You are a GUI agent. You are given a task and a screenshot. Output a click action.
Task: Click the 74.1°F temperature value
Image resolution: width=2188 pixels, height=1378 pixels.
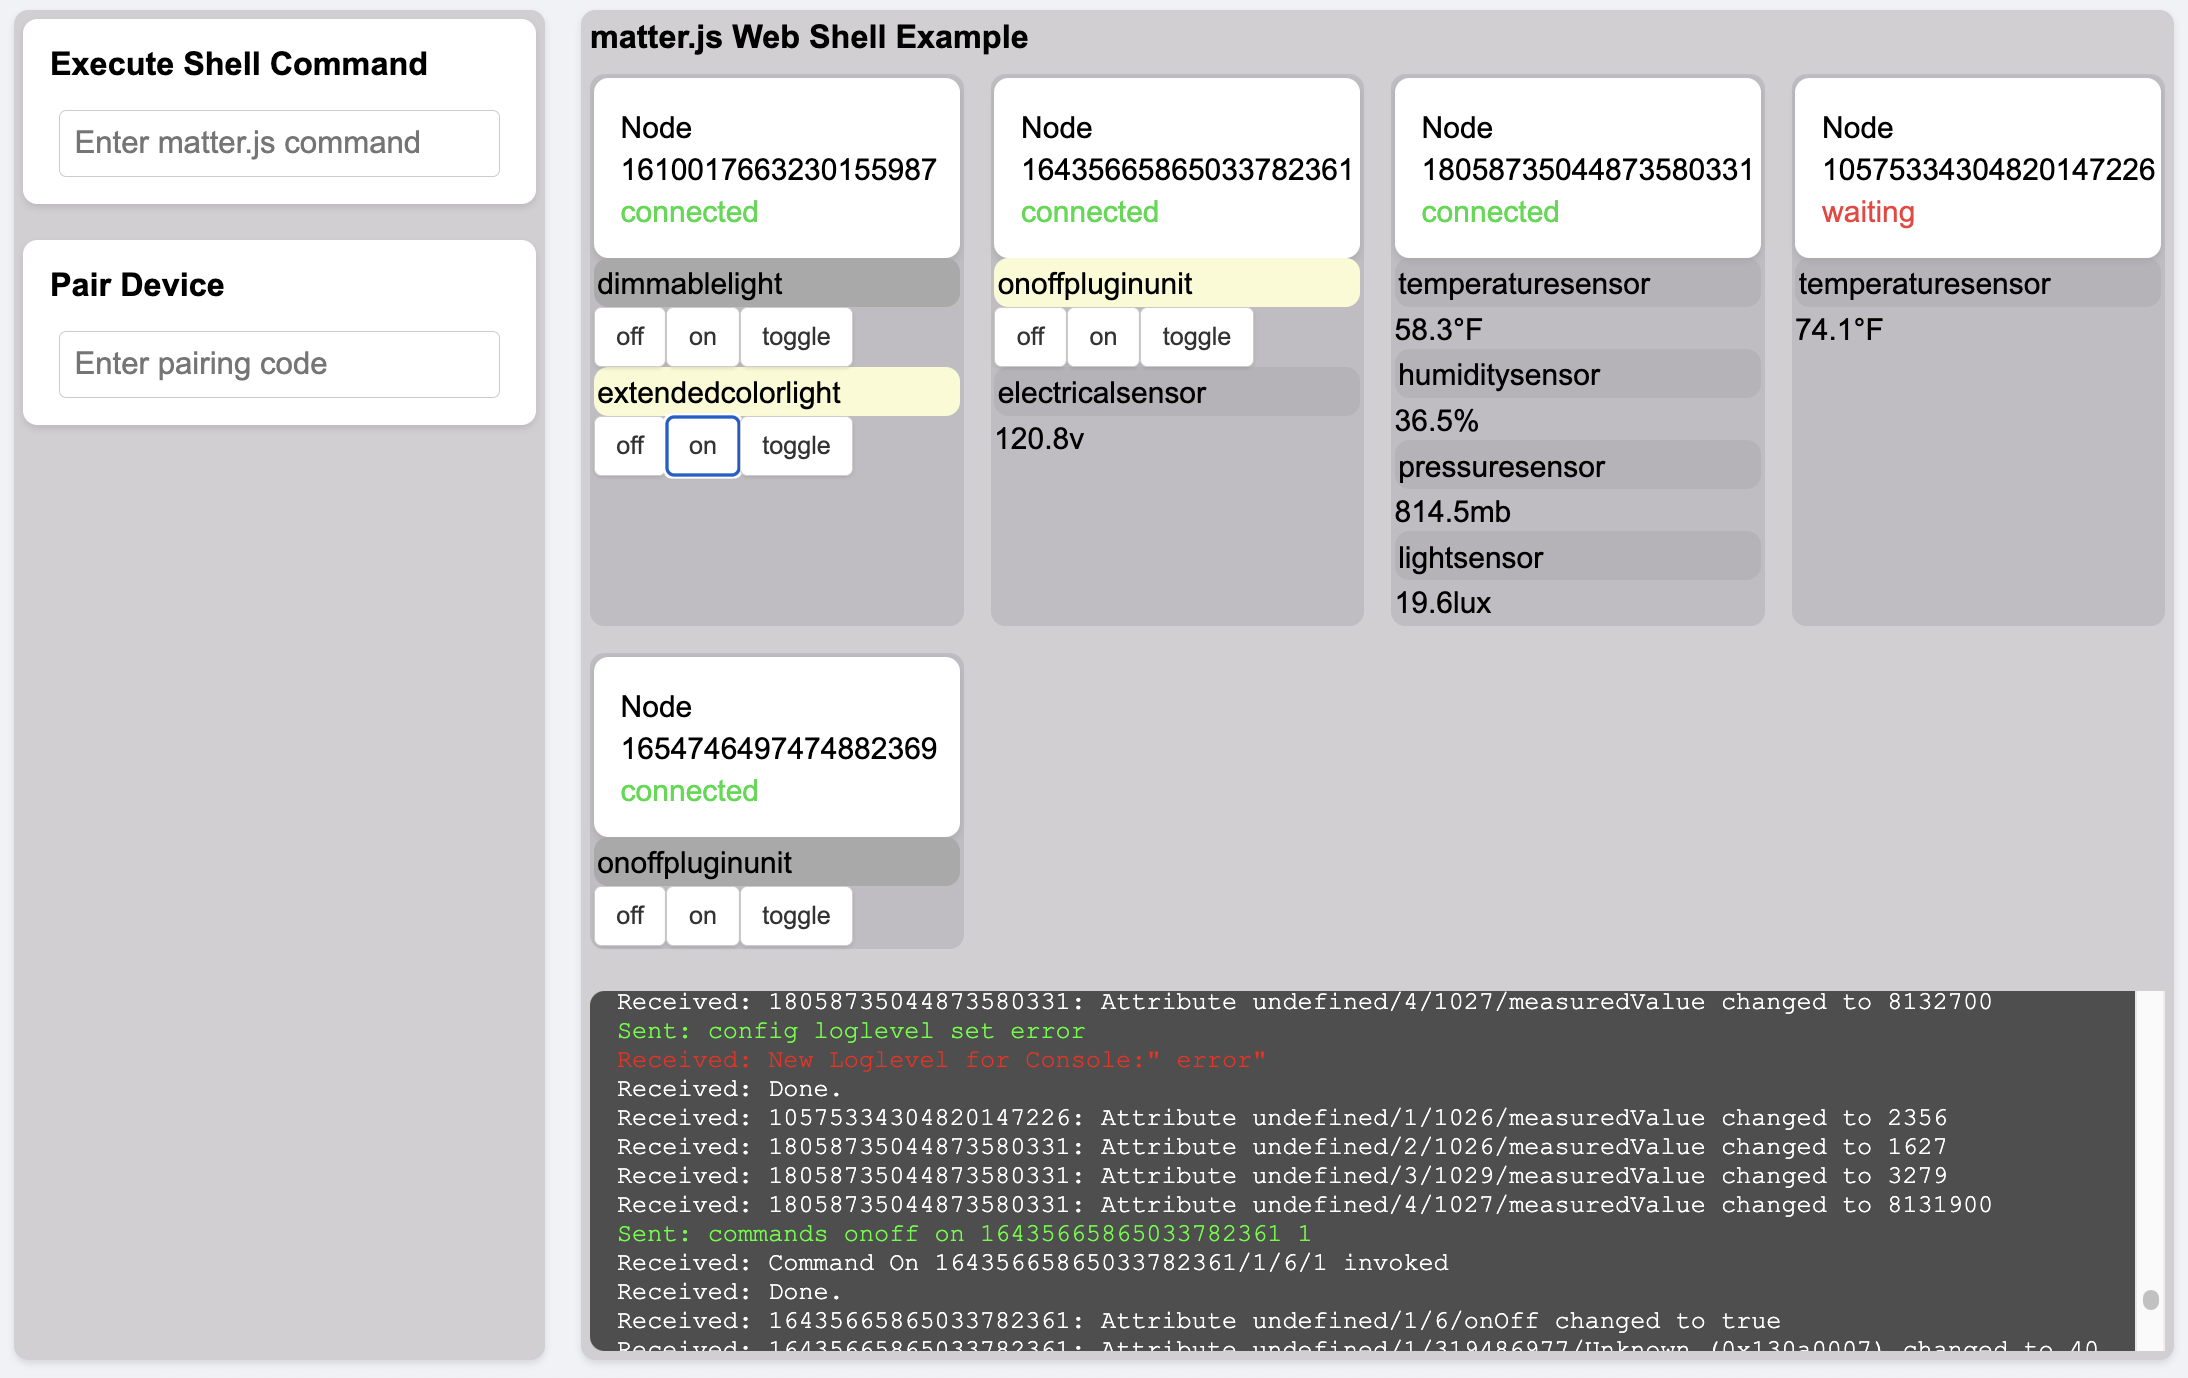coord(1839,330)
